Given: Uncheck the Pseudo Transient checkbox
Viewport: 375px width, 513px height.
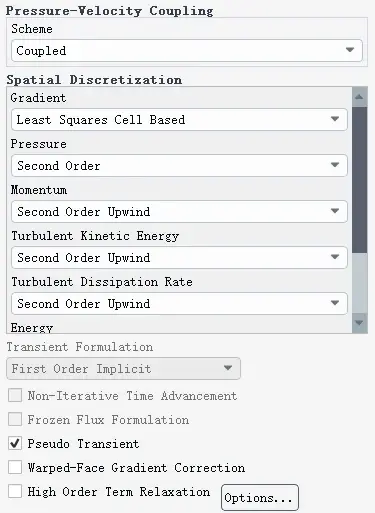Looking at the screenshot, I should click(15, 444).
